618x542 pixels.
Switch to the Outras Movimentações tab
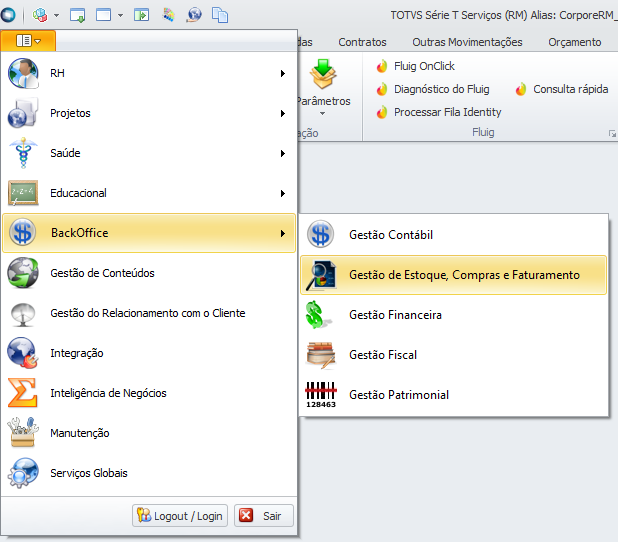click(x=467, y=42)
